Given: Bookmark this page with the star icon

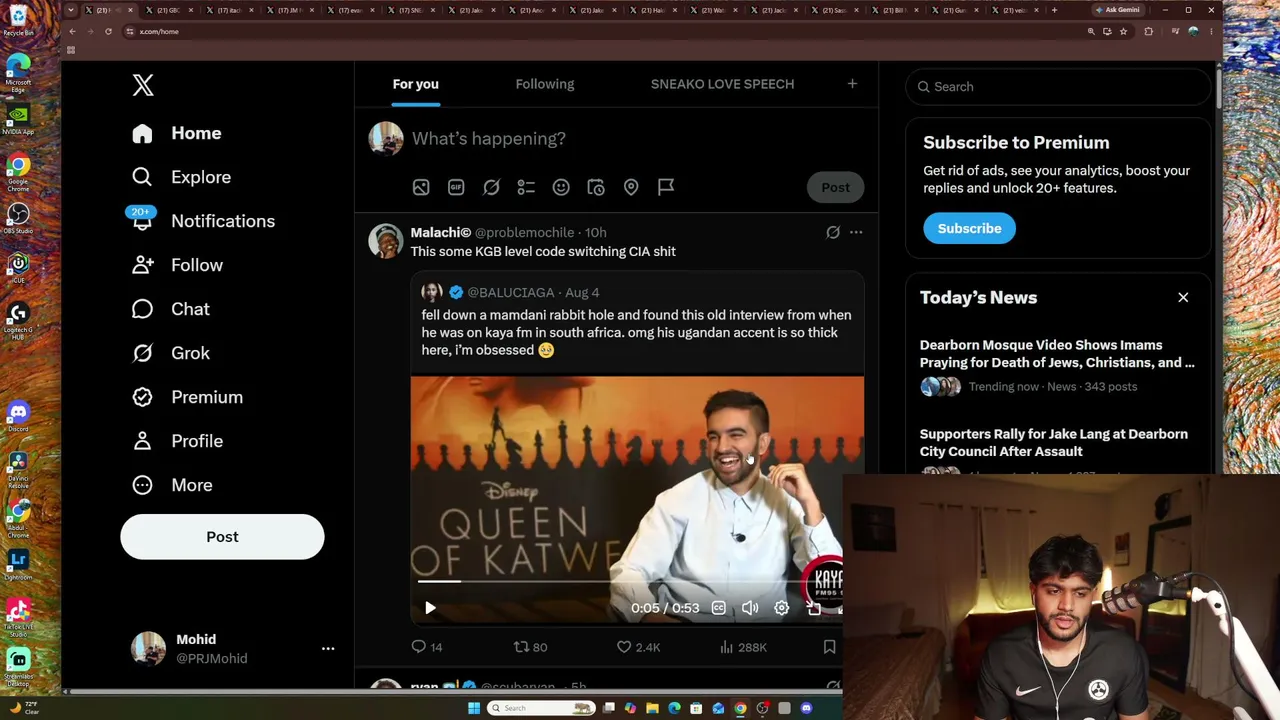Looking at the screenshot, I should click(x=1123, y=31).
